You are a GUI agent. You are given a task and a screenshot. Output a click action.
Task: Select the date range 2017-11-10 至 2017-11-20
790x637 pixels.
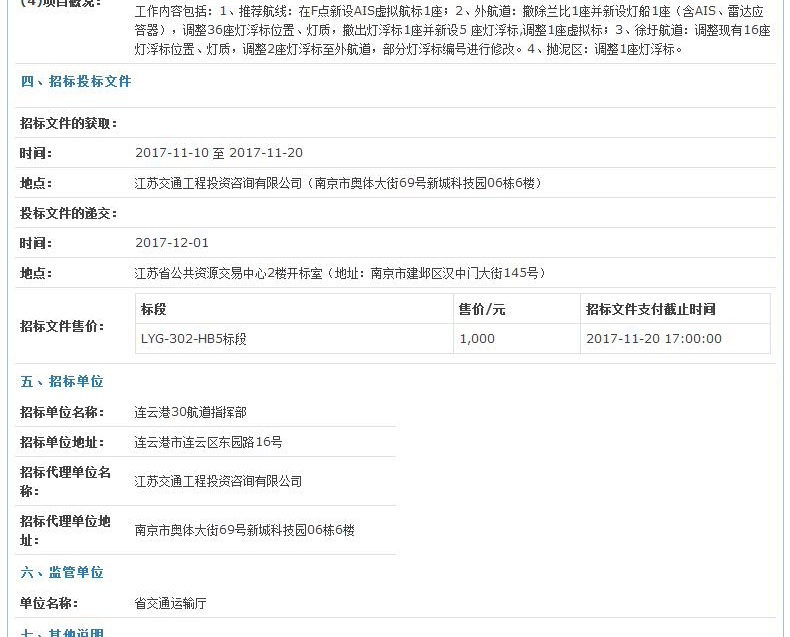click(x=218, y=153)
